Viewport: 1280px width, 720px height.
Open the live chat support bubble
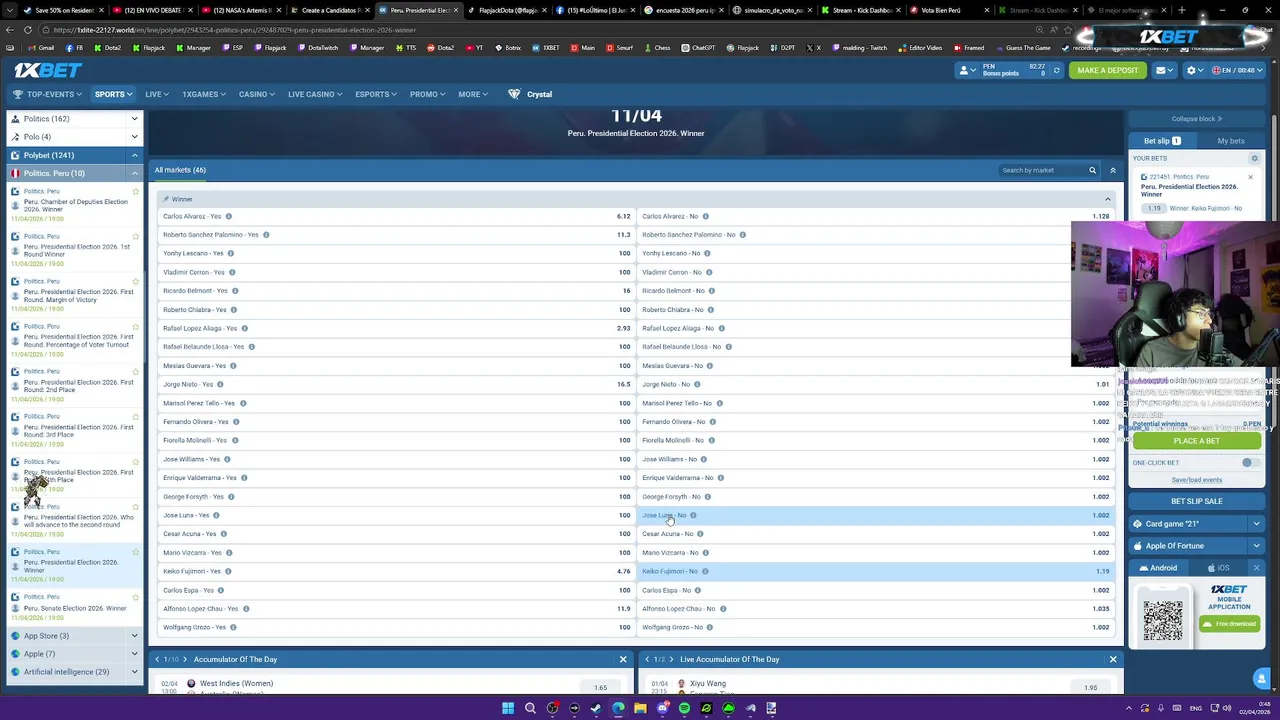1261,679
